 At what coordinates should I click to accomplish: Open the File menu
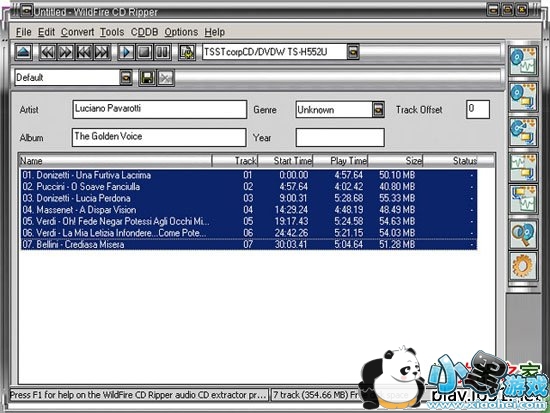[24, 32]
